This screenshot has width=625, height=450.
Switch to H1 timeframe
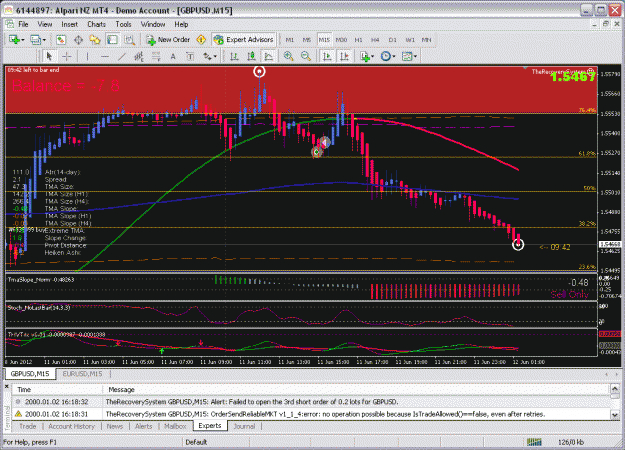coord(358,40)
